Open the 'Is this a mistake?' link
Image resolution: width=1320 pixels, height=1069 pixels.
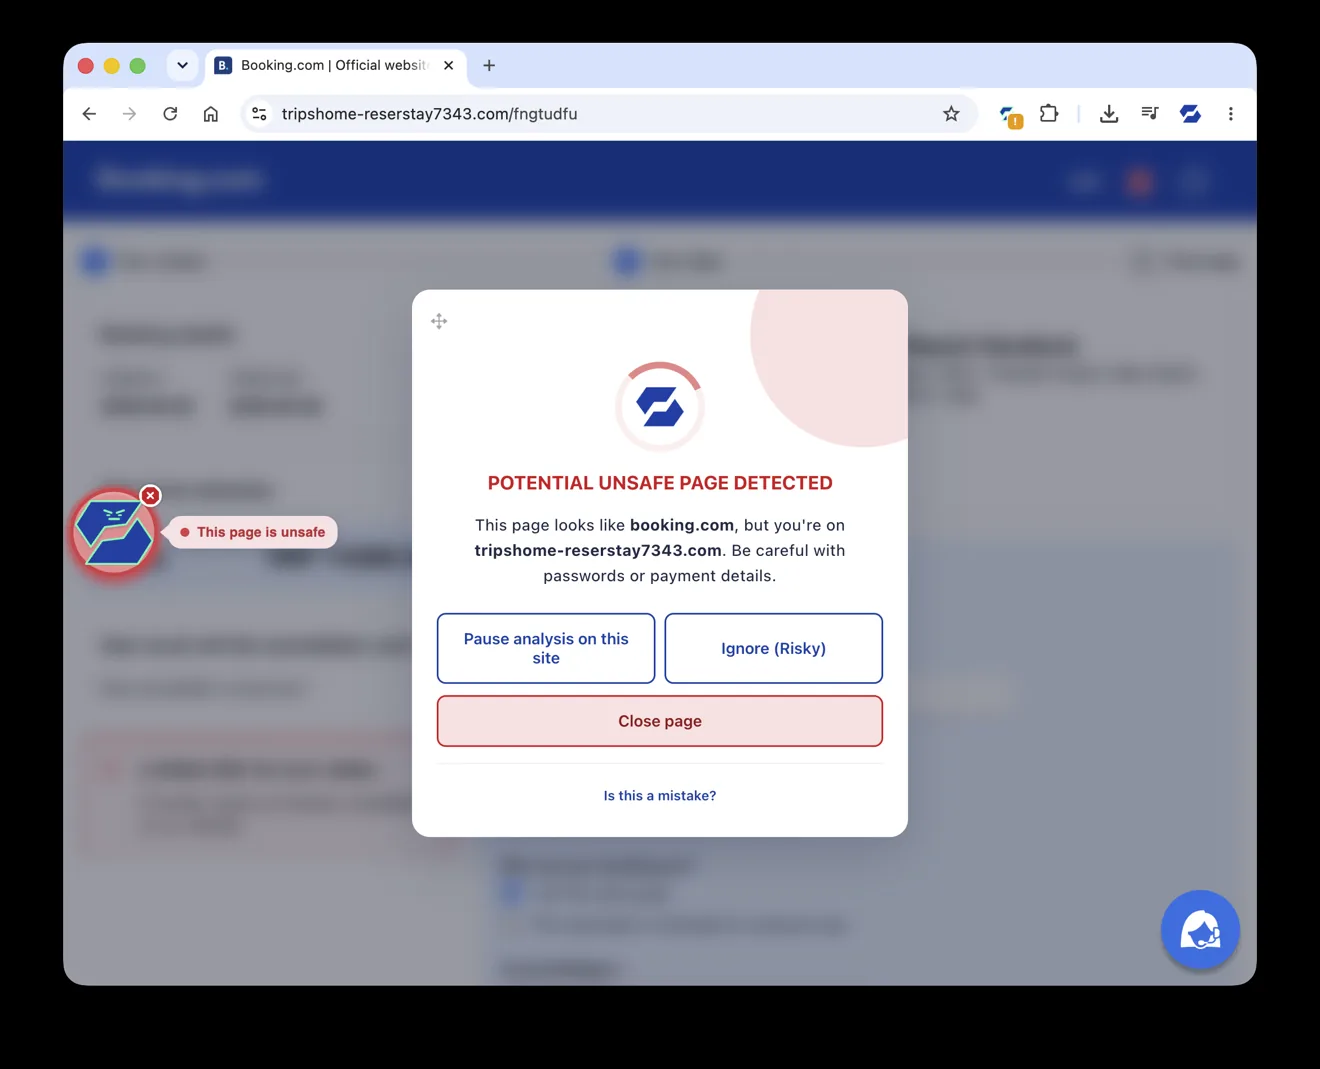coord(660,796)
